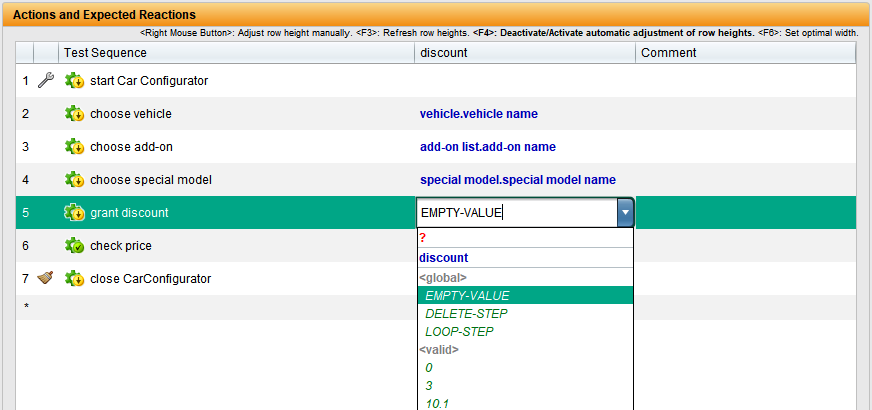Click the gear icon beside start Car Configurator
This screenshot has width=872, height=410.
click(x=74, y=81)
